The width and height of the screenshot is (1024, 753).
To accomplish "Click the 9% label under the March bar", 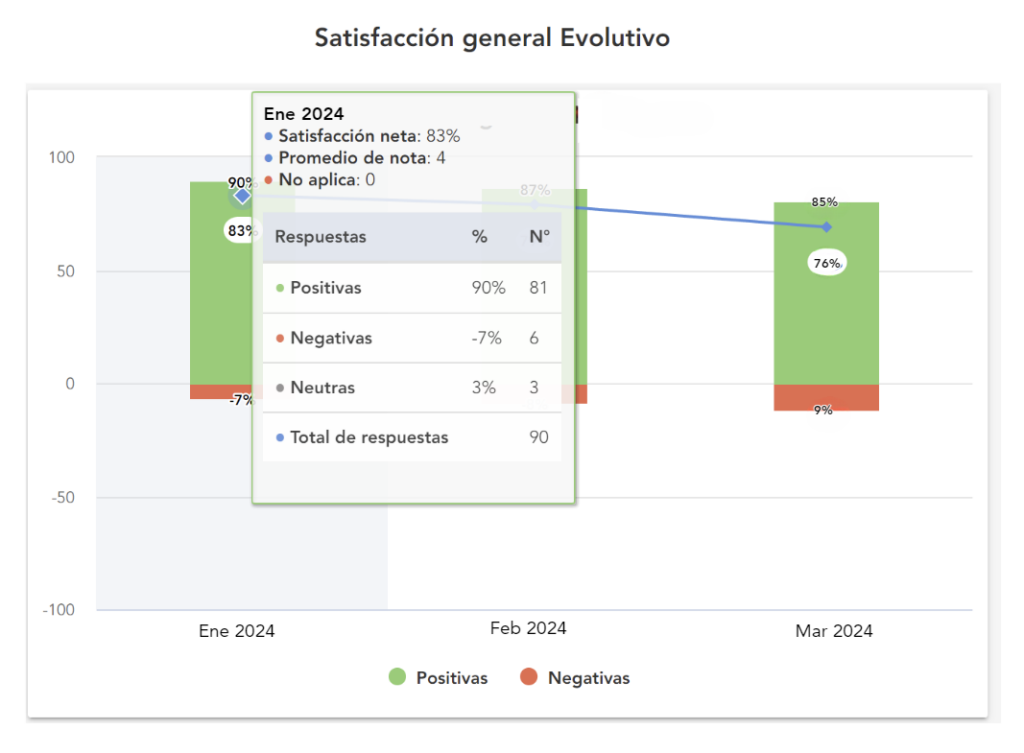I will point(823,410).
